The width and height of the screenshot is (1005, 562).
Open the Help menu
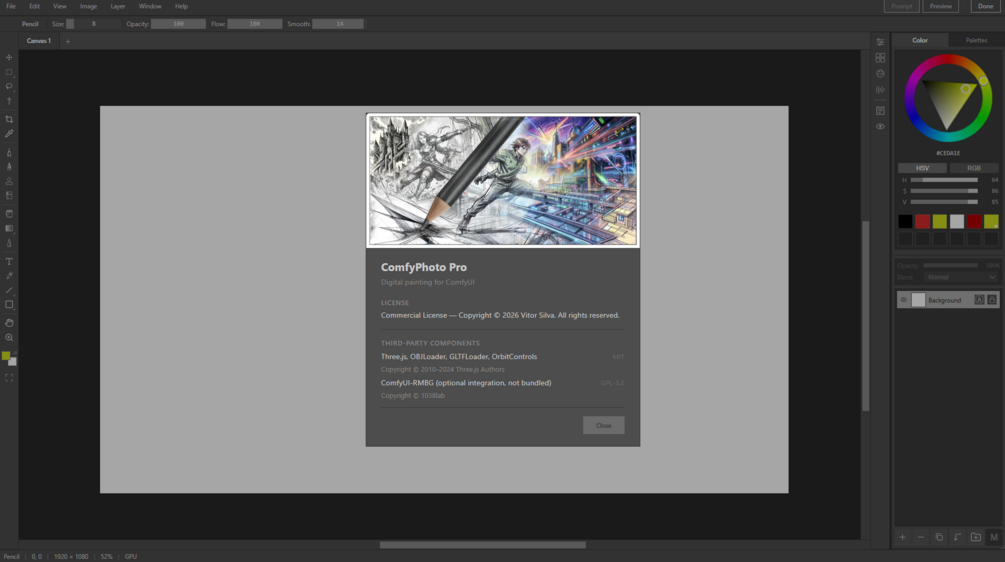pos(181,6)
